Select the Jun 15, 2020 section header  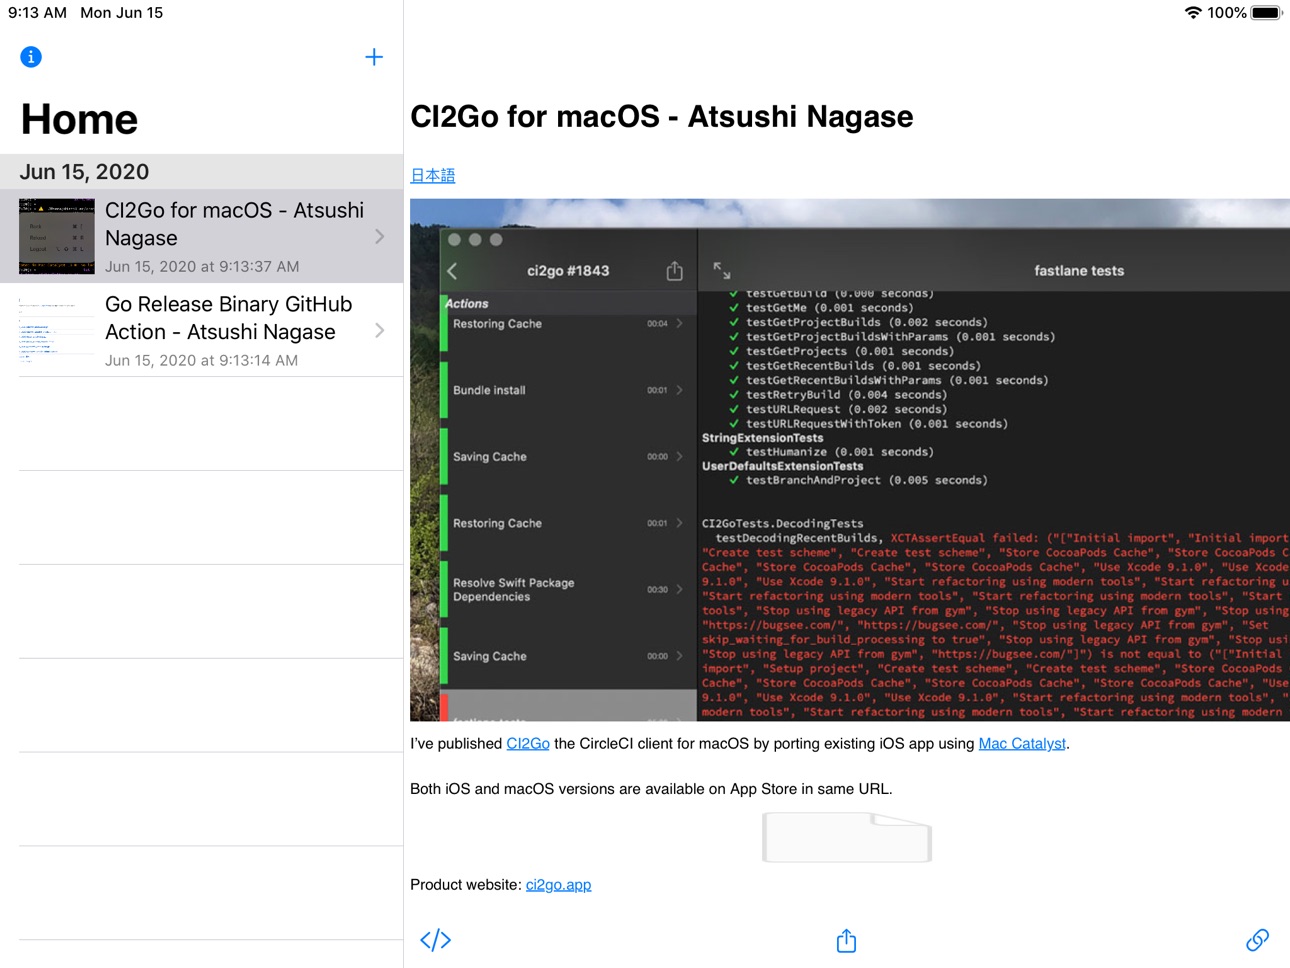[x=202, y=171]
